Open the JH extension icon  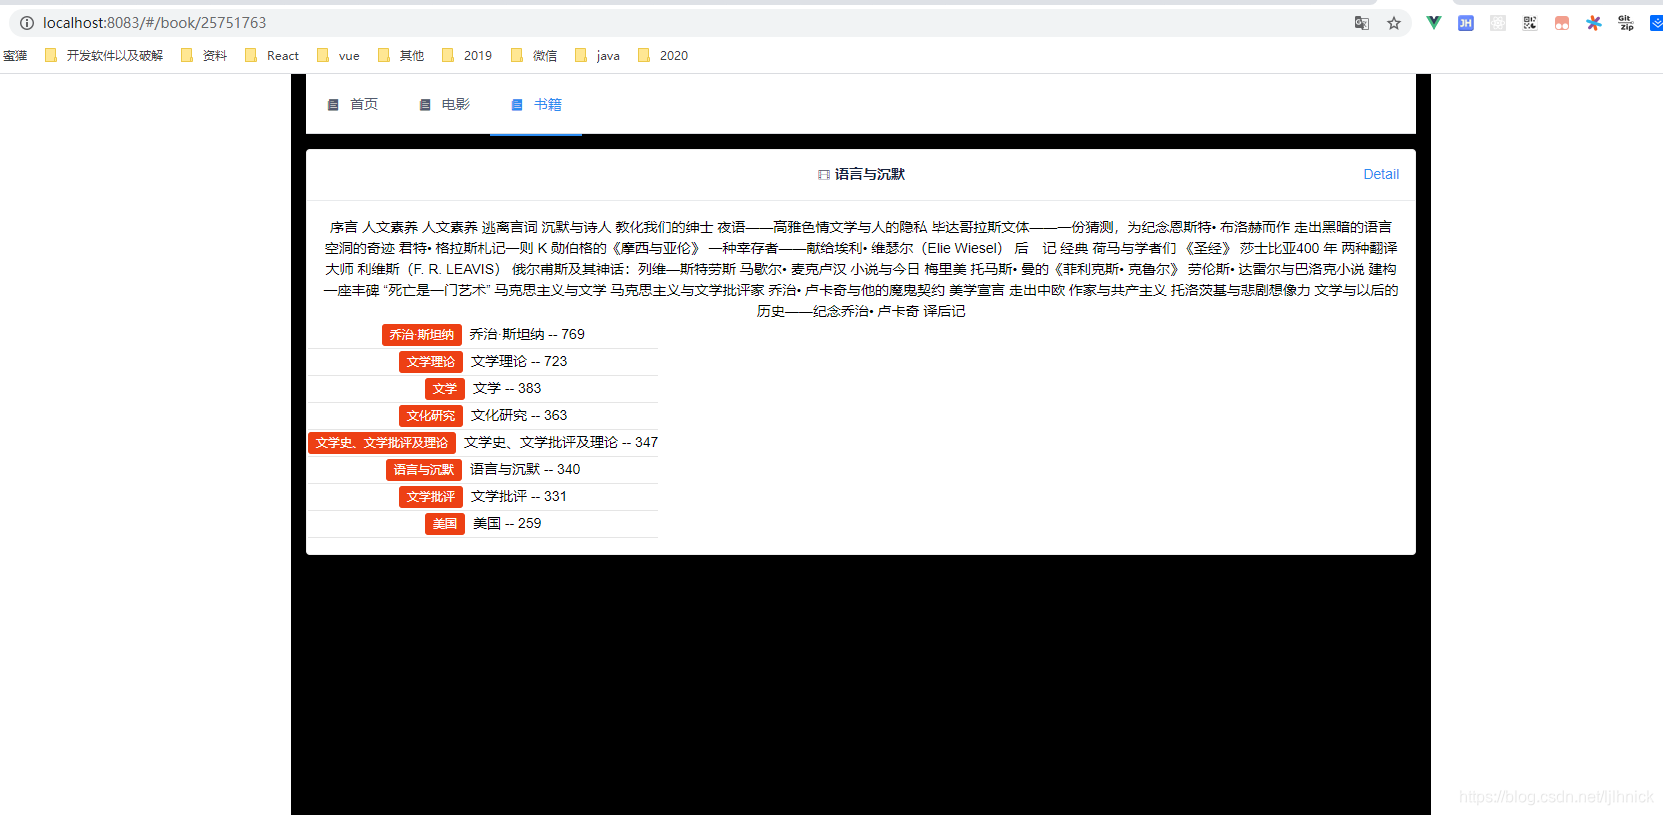click(x=1466, y=23)
